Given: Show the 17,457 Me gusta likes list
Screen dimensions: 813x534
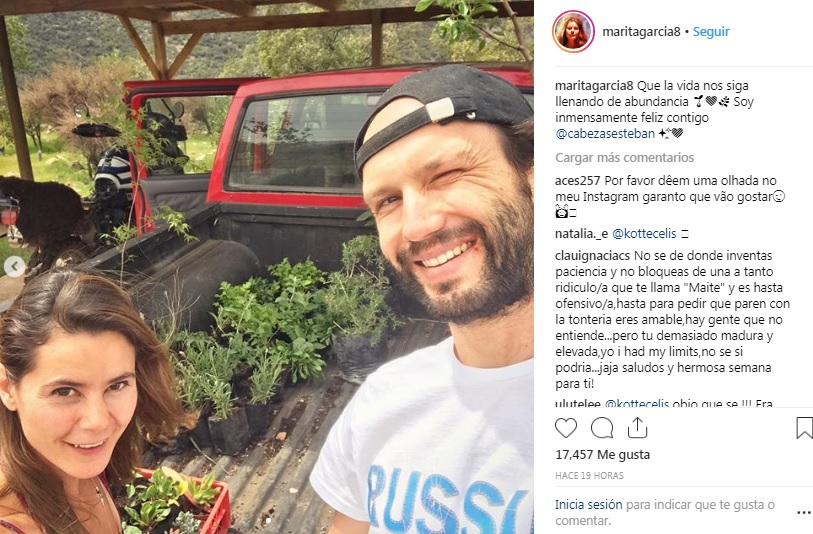Looking at the screenshot, I should (602, 455).
